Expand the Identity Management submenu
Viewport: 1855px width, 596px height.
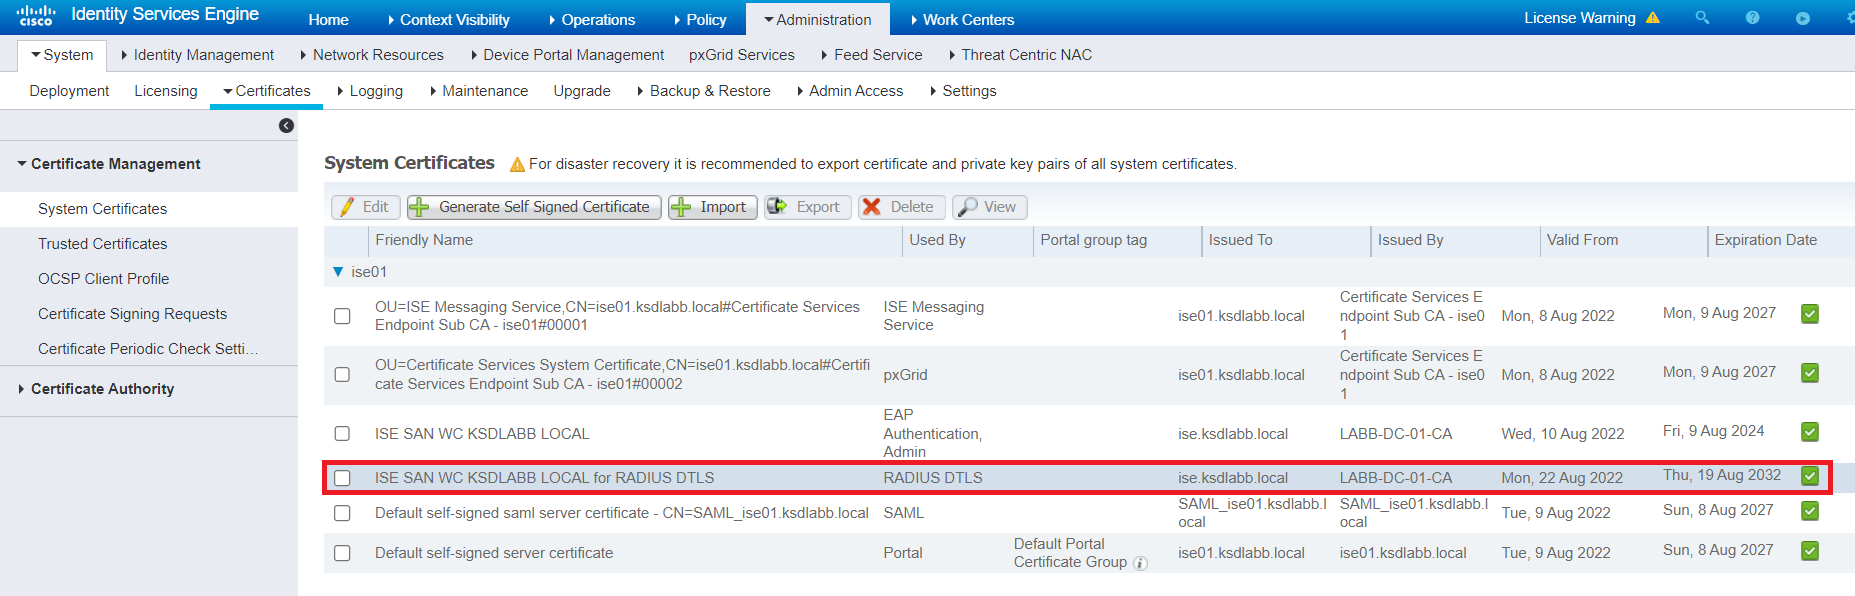[x=197, y=55]
